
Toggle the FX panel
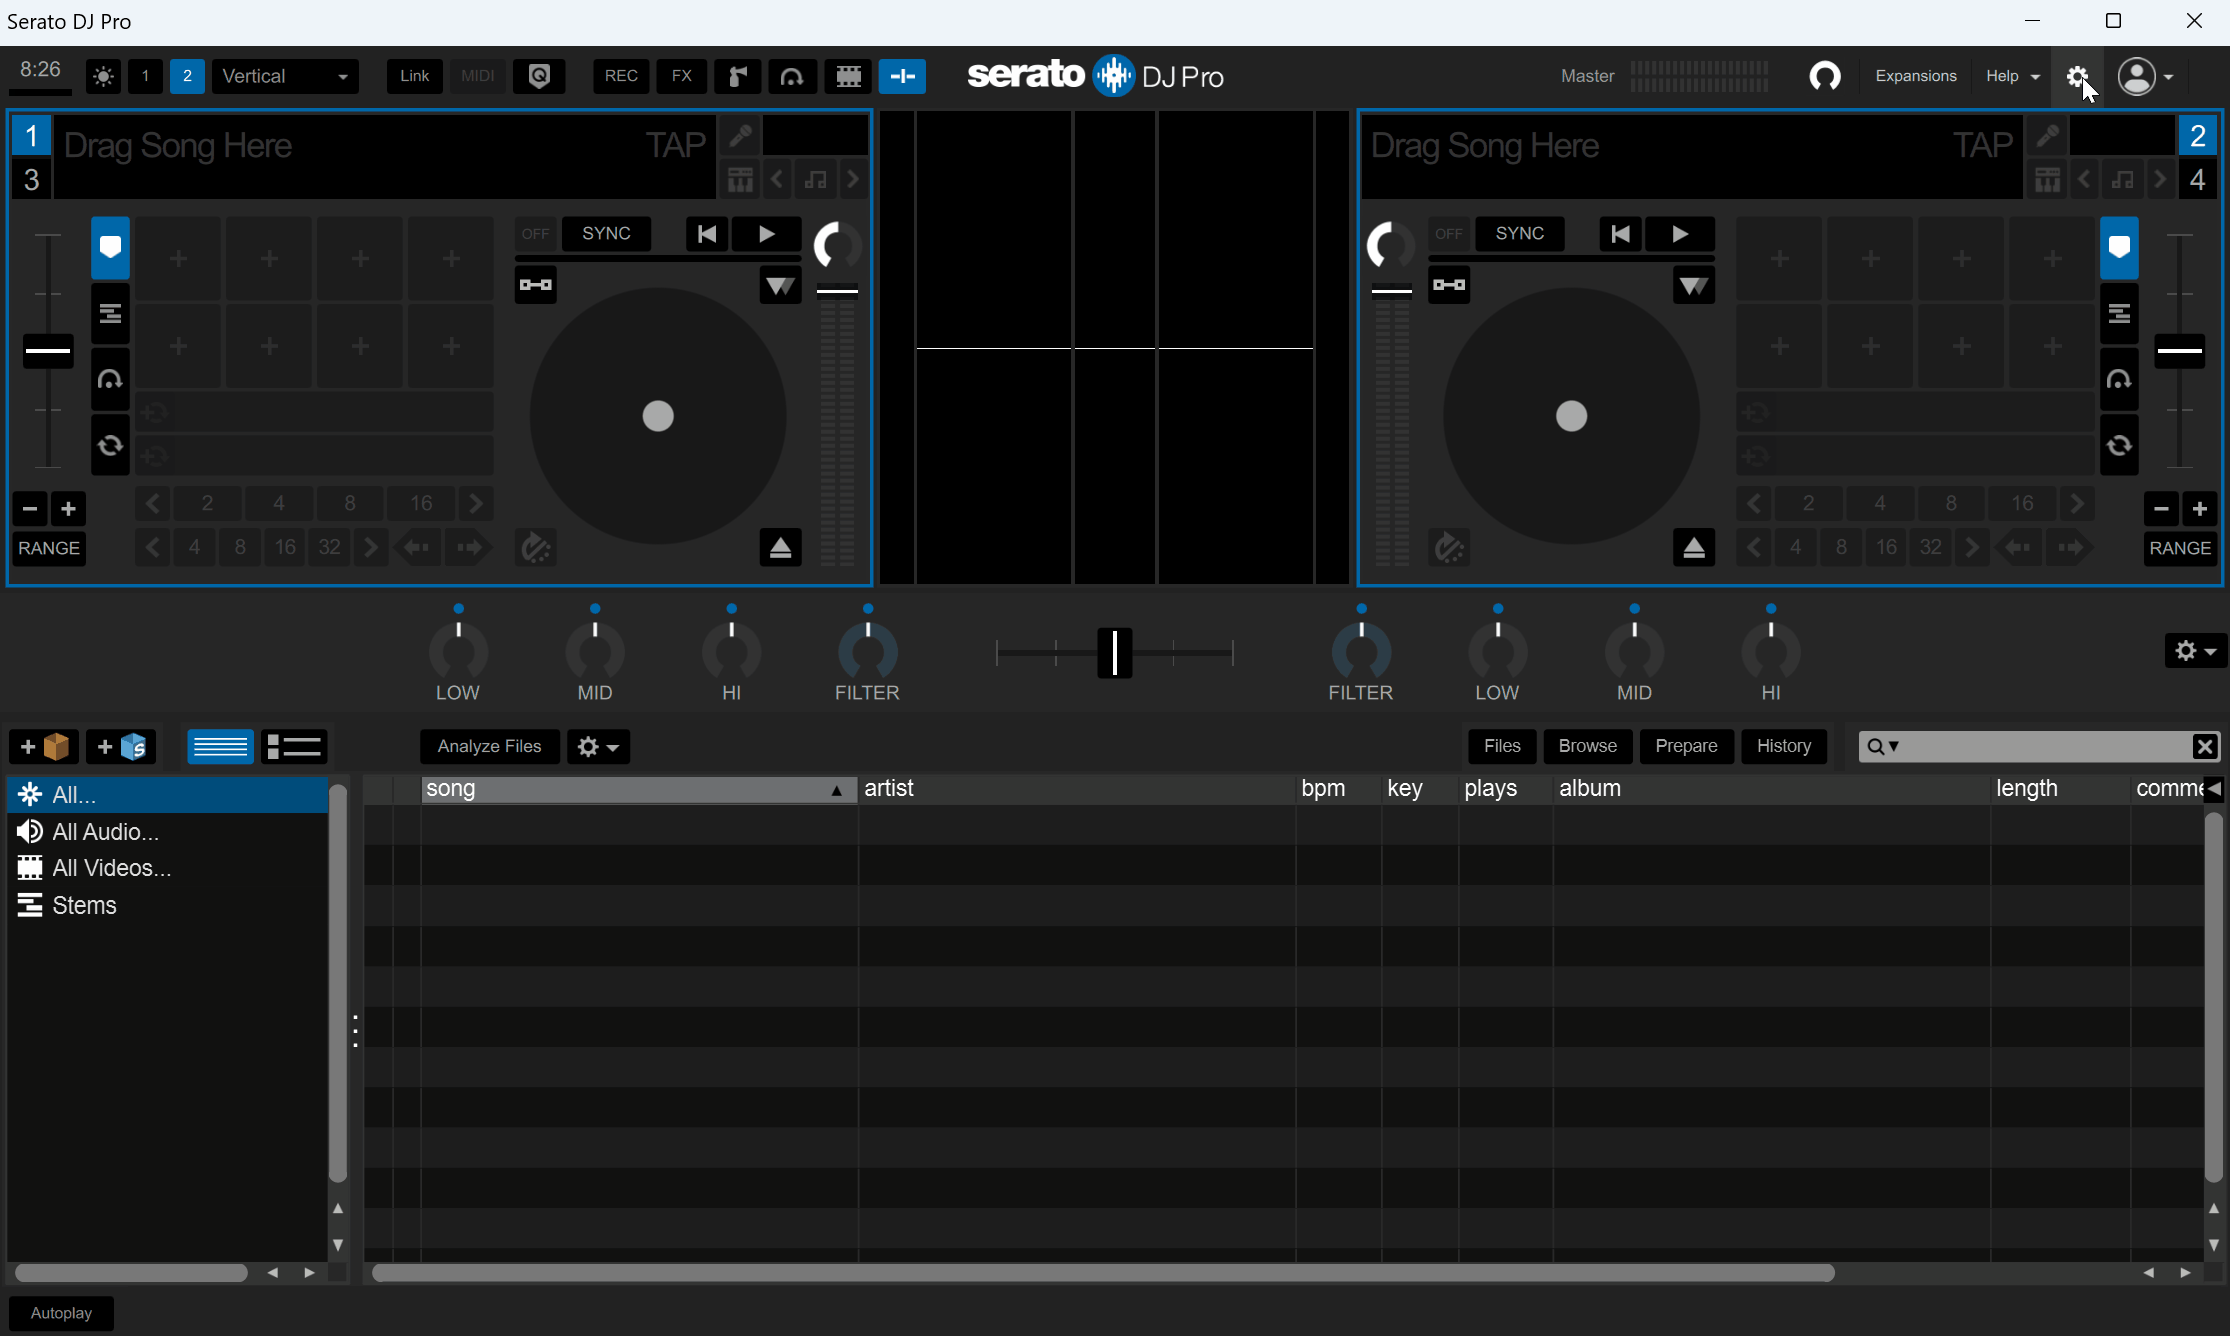pos(681,76)
